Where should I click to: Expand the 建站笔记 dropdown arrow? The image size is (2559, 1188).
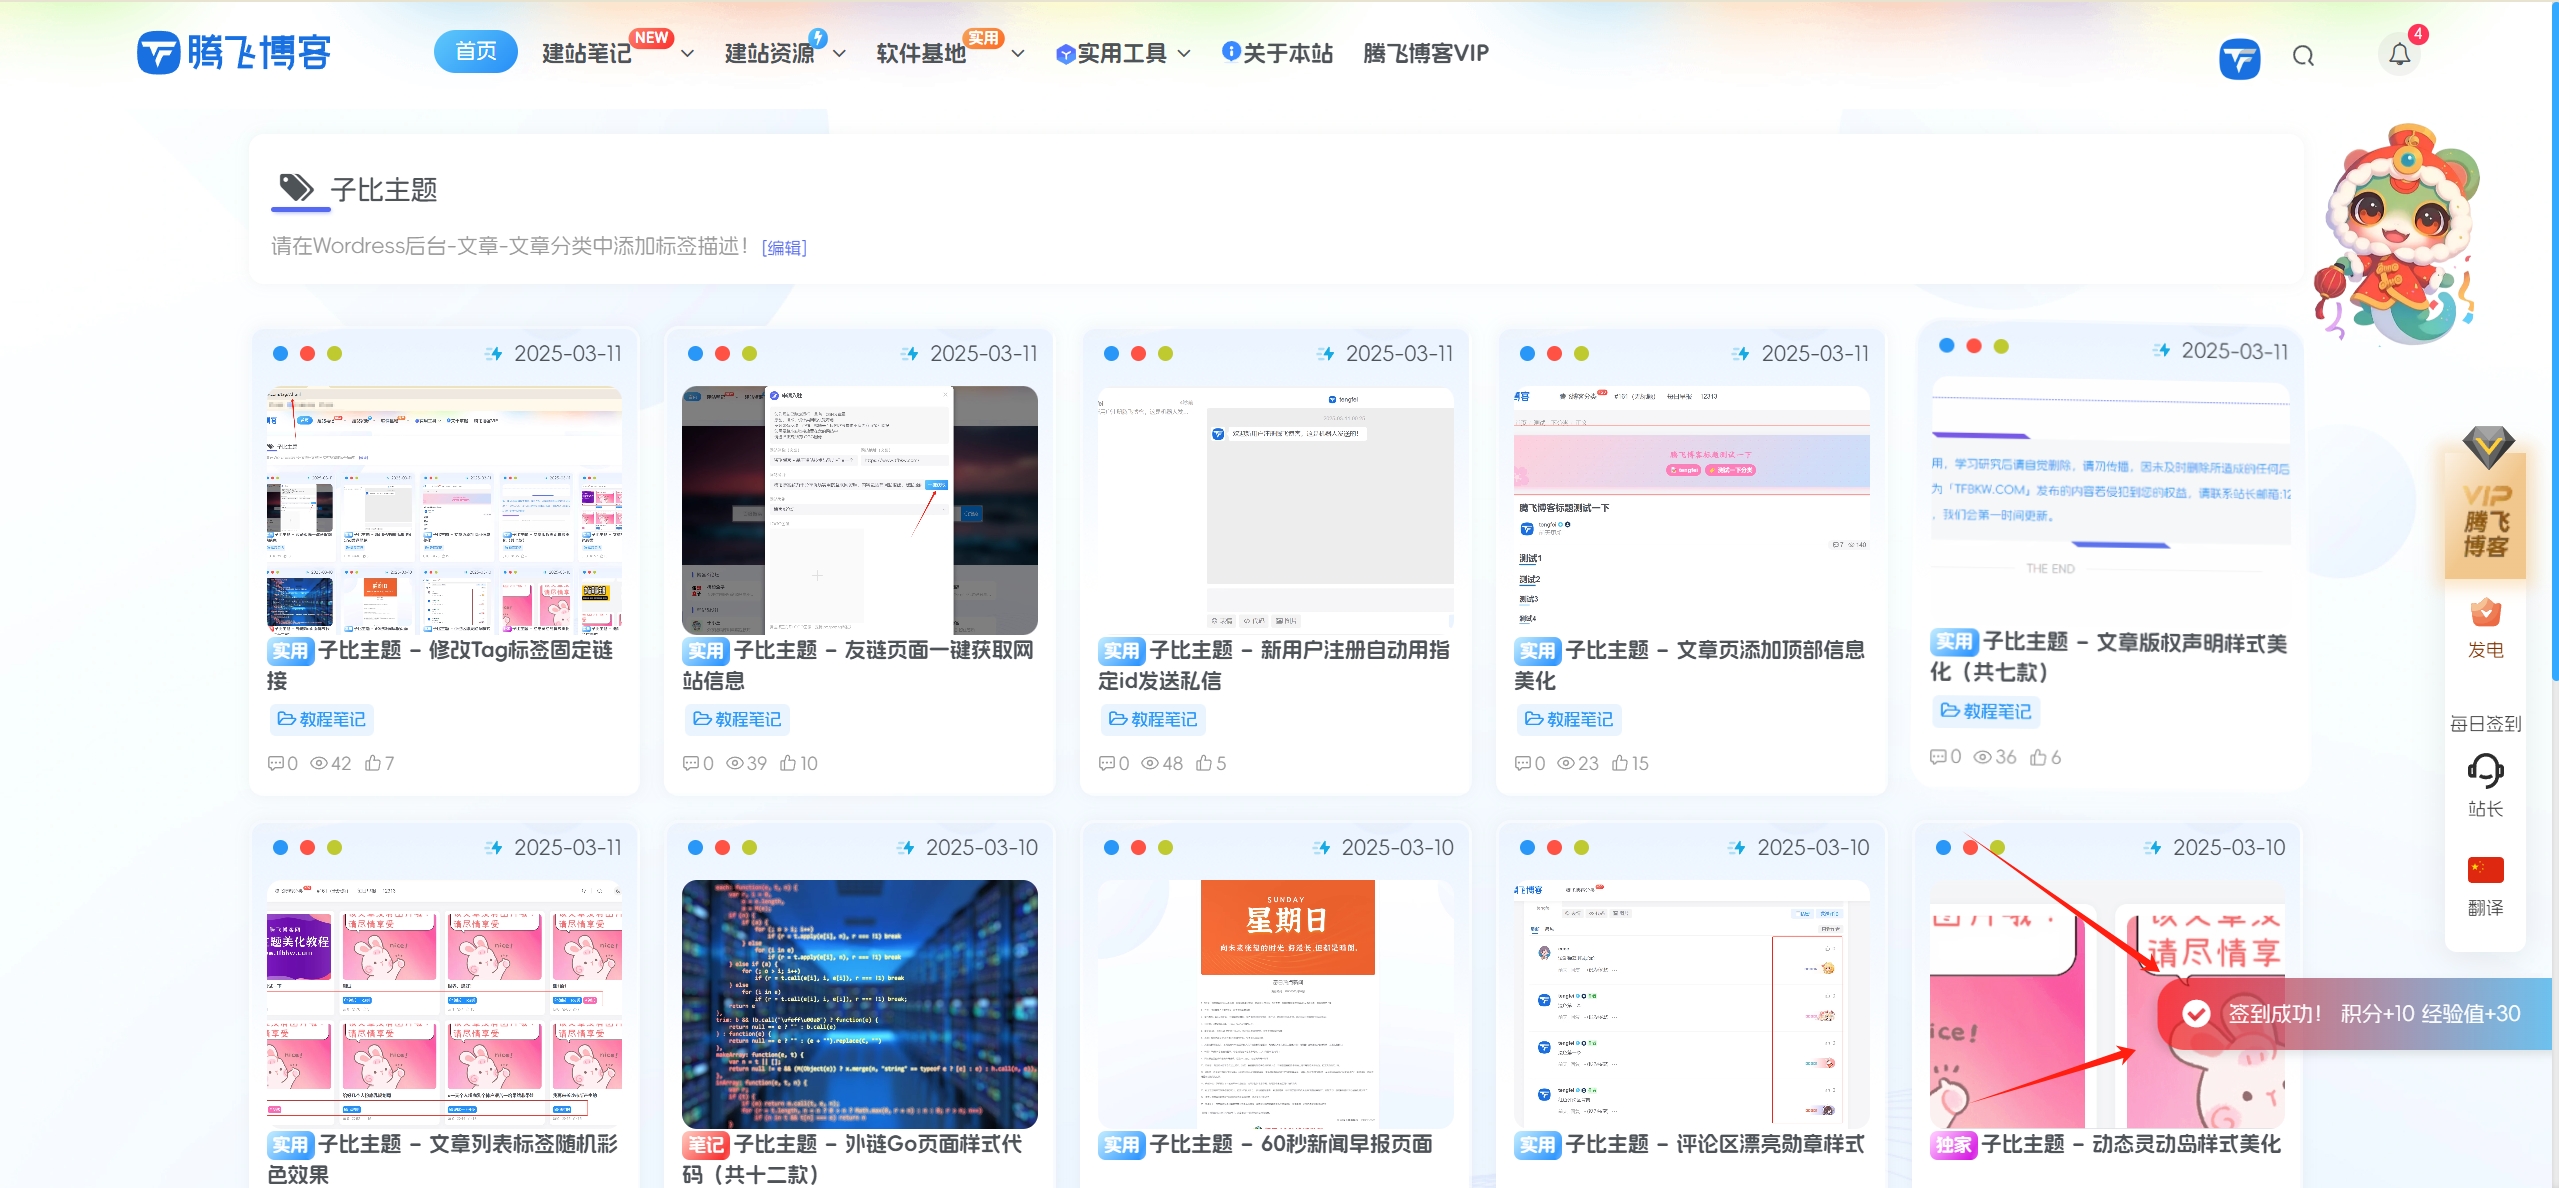[687, 54]
